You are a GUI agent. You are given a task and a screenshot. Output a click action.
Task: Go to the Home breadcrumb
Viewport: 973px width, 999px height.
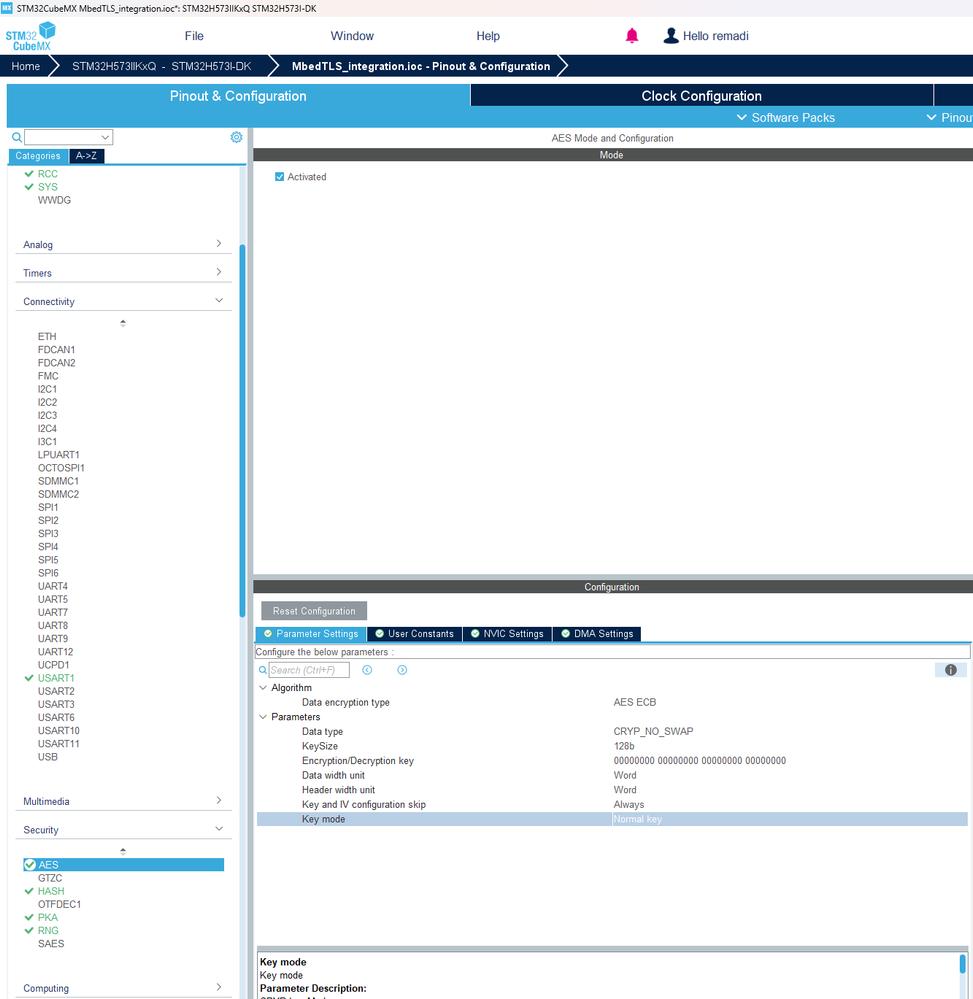tap(25, 66)
